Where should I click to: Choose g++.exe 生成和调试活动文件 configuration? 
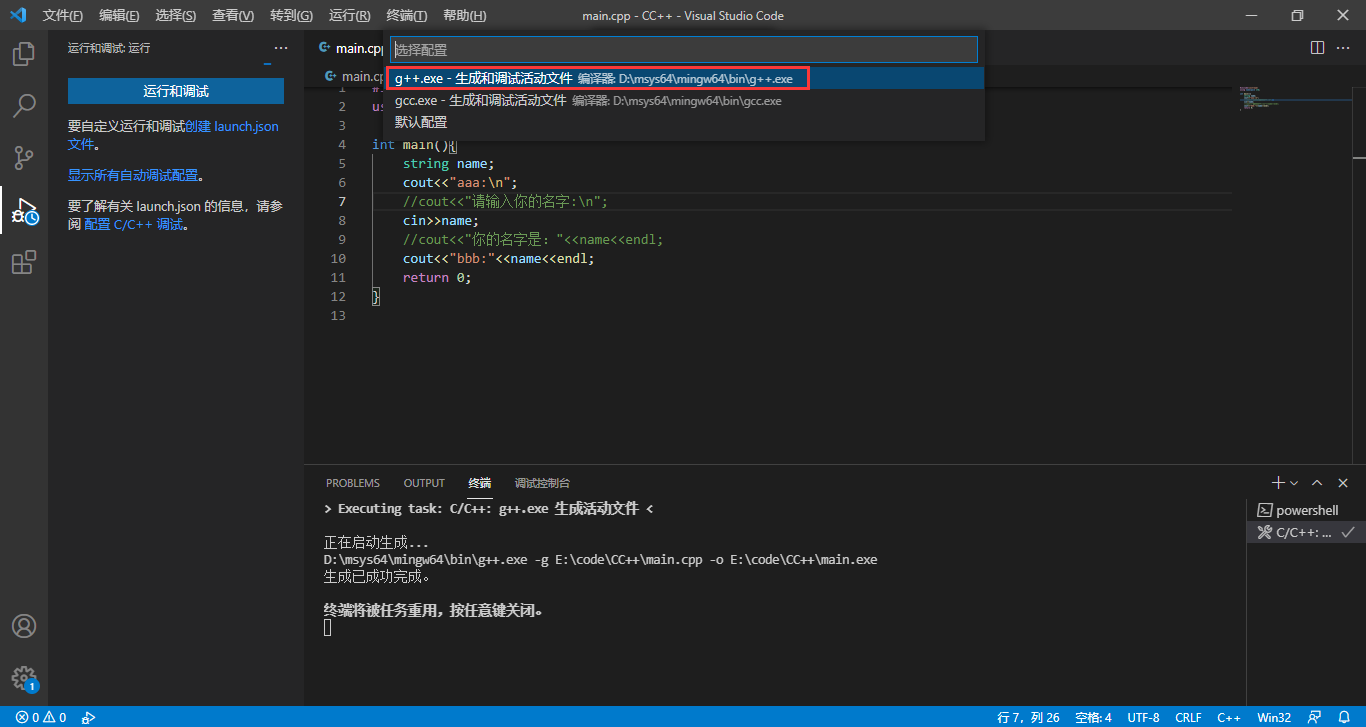point(683,78)
